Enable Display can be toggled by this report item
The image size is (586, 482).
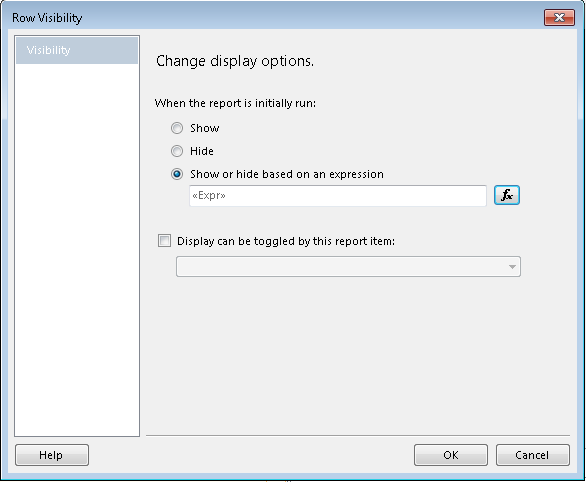(164, 241)
